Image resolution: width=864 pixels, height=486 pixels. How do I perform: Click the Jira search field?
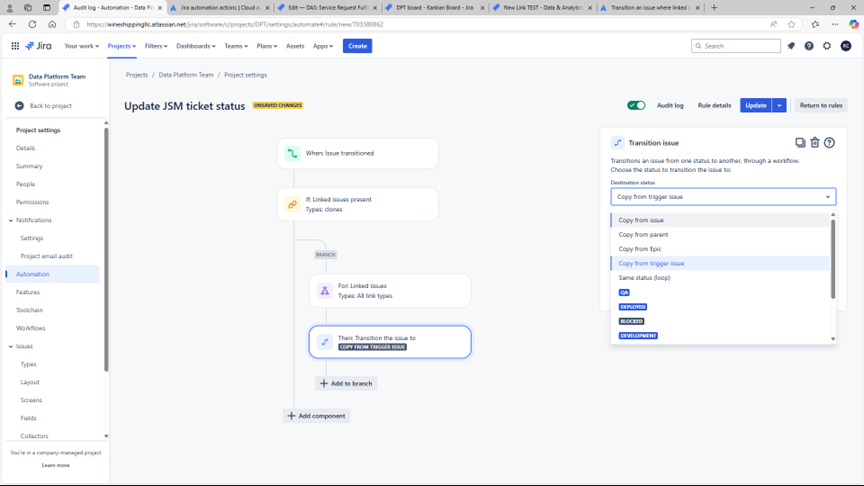[736, 46]
